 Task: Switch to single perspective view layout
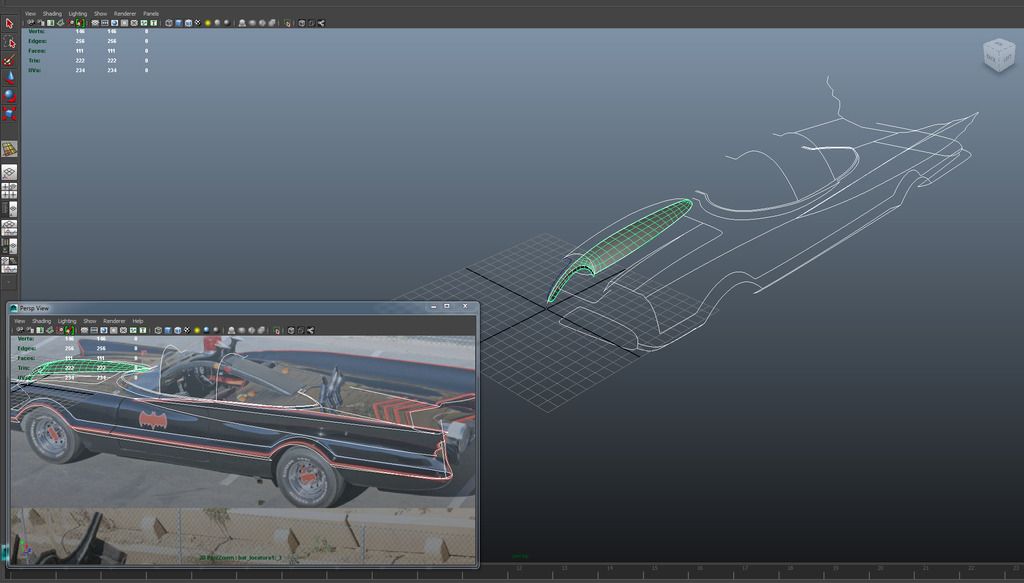pos(9,172)
